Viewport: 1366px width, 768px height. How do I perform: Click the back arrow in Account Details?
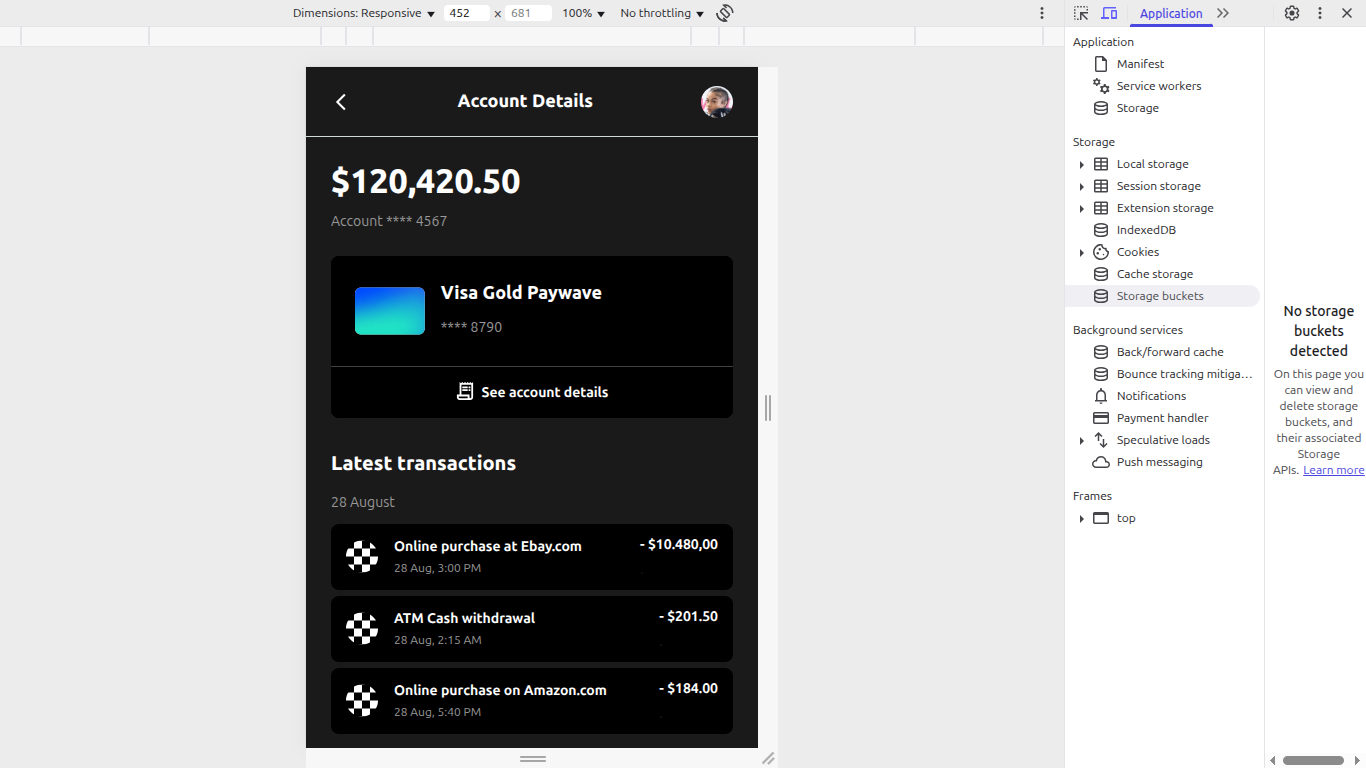tap(341, 102)
